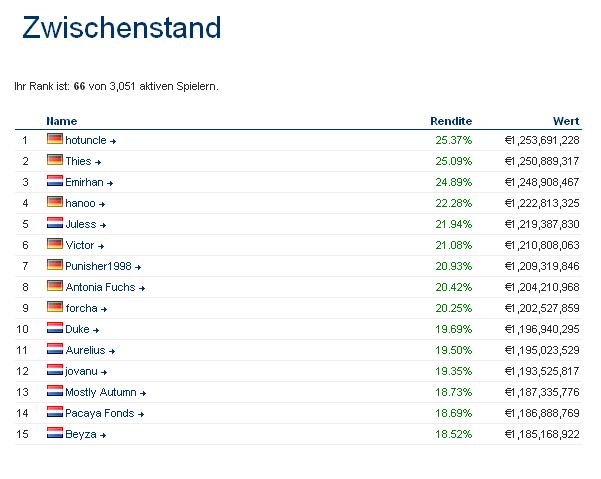Click the flag icon beside Antonia Fuchs
Screen dimensions: 601x479
click(x=54, y=287)
